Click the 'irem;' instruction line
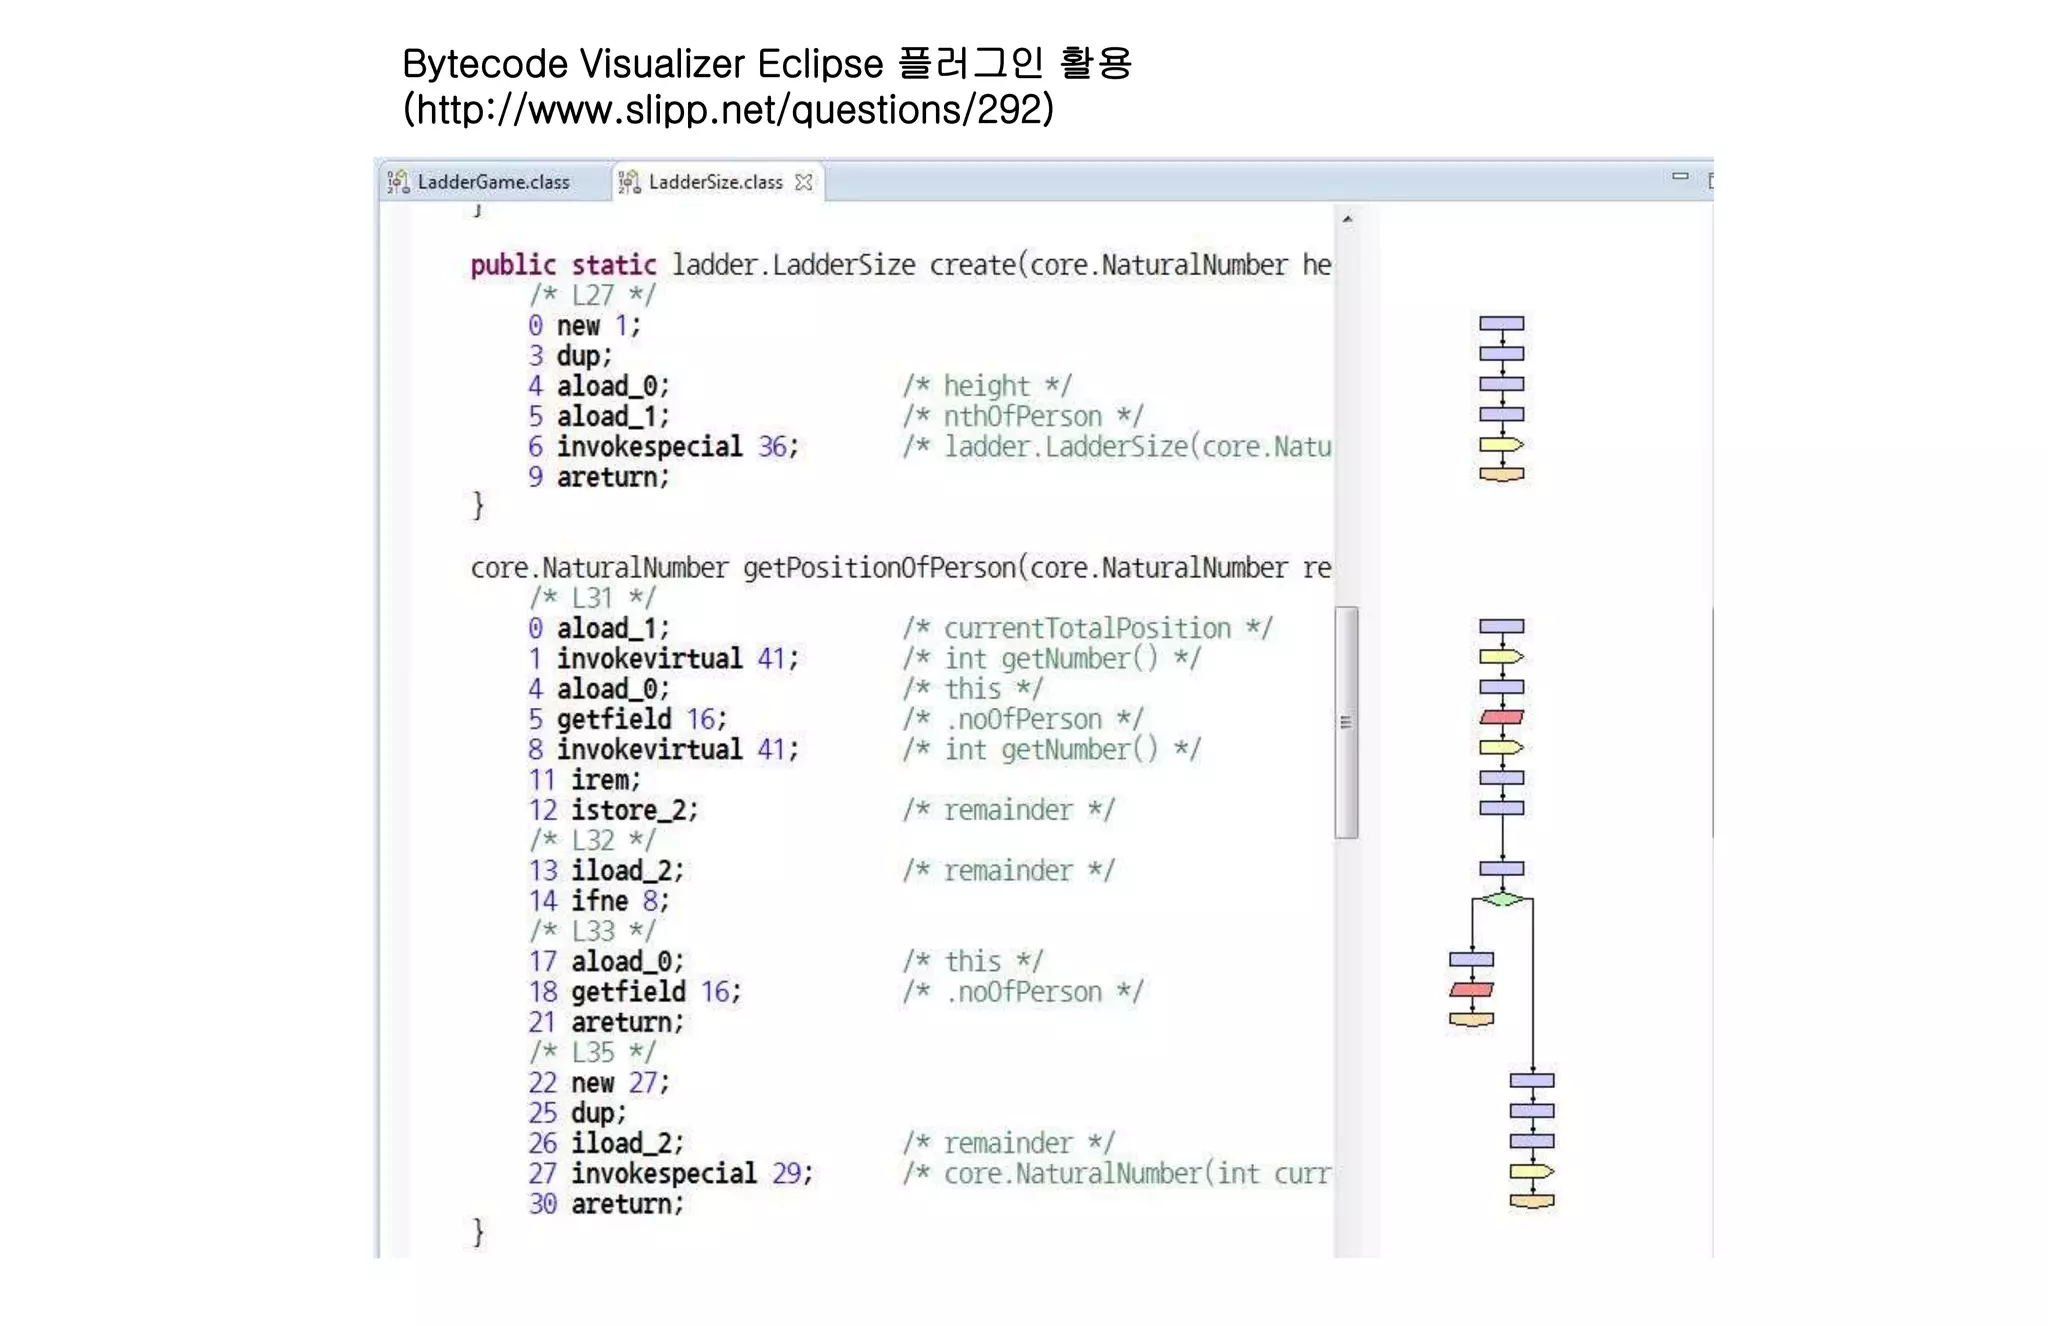2048x1326 pixels. pyautogui.click(x=585, y=780)
